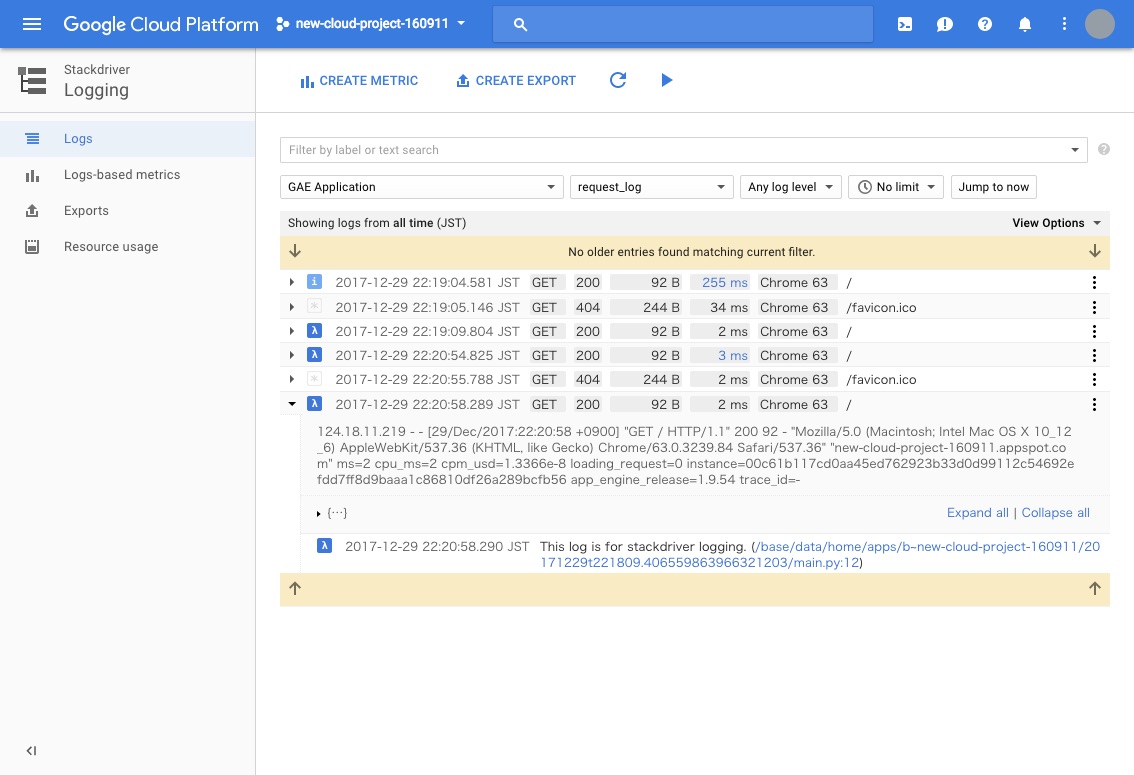Viewport: 1134px width, 775px height.
Task: Open the notifications bell
Action: (1025, 24)
